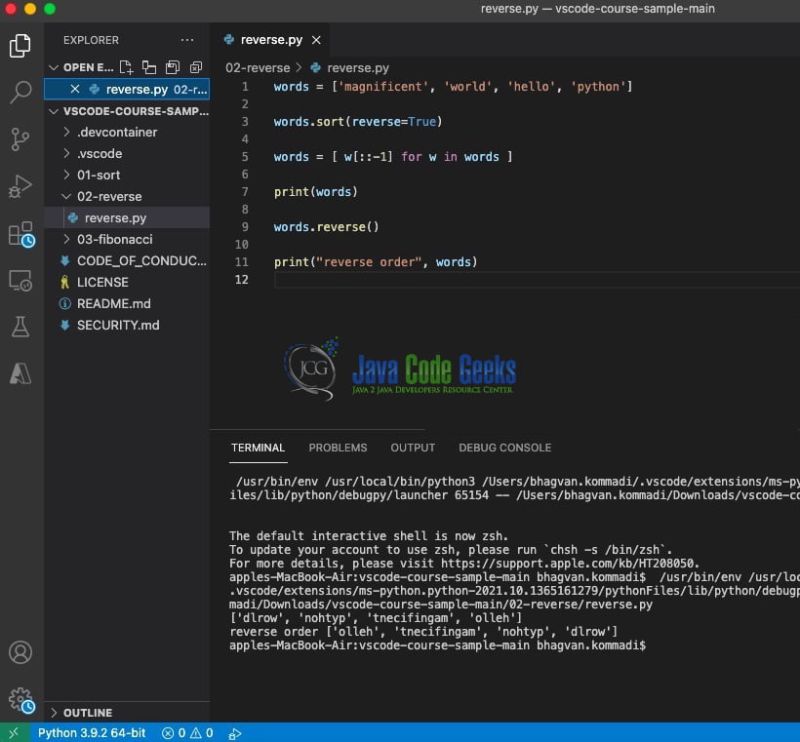Open the DEBUG CONSOLE tab
Viewport: 800px width, 742px height.
[505, 447]
